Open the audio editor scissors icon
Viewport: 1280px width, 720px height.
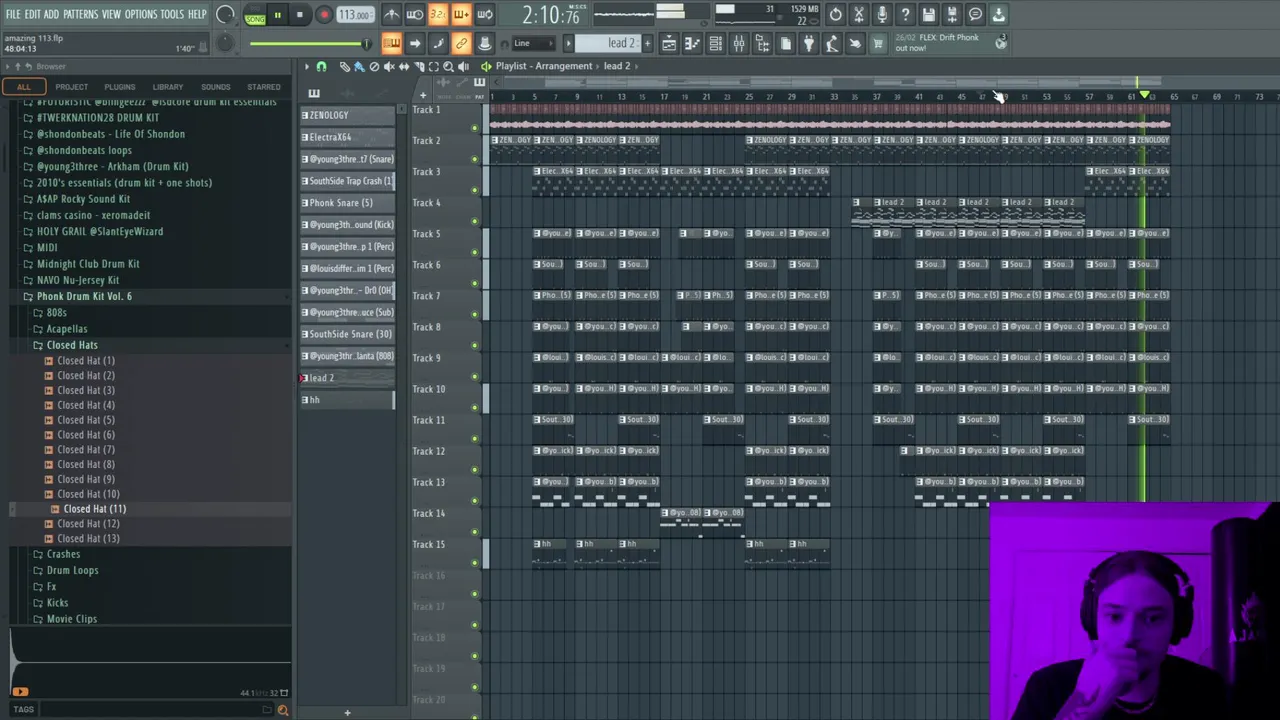pyautogui.click(x=858, y=15)
